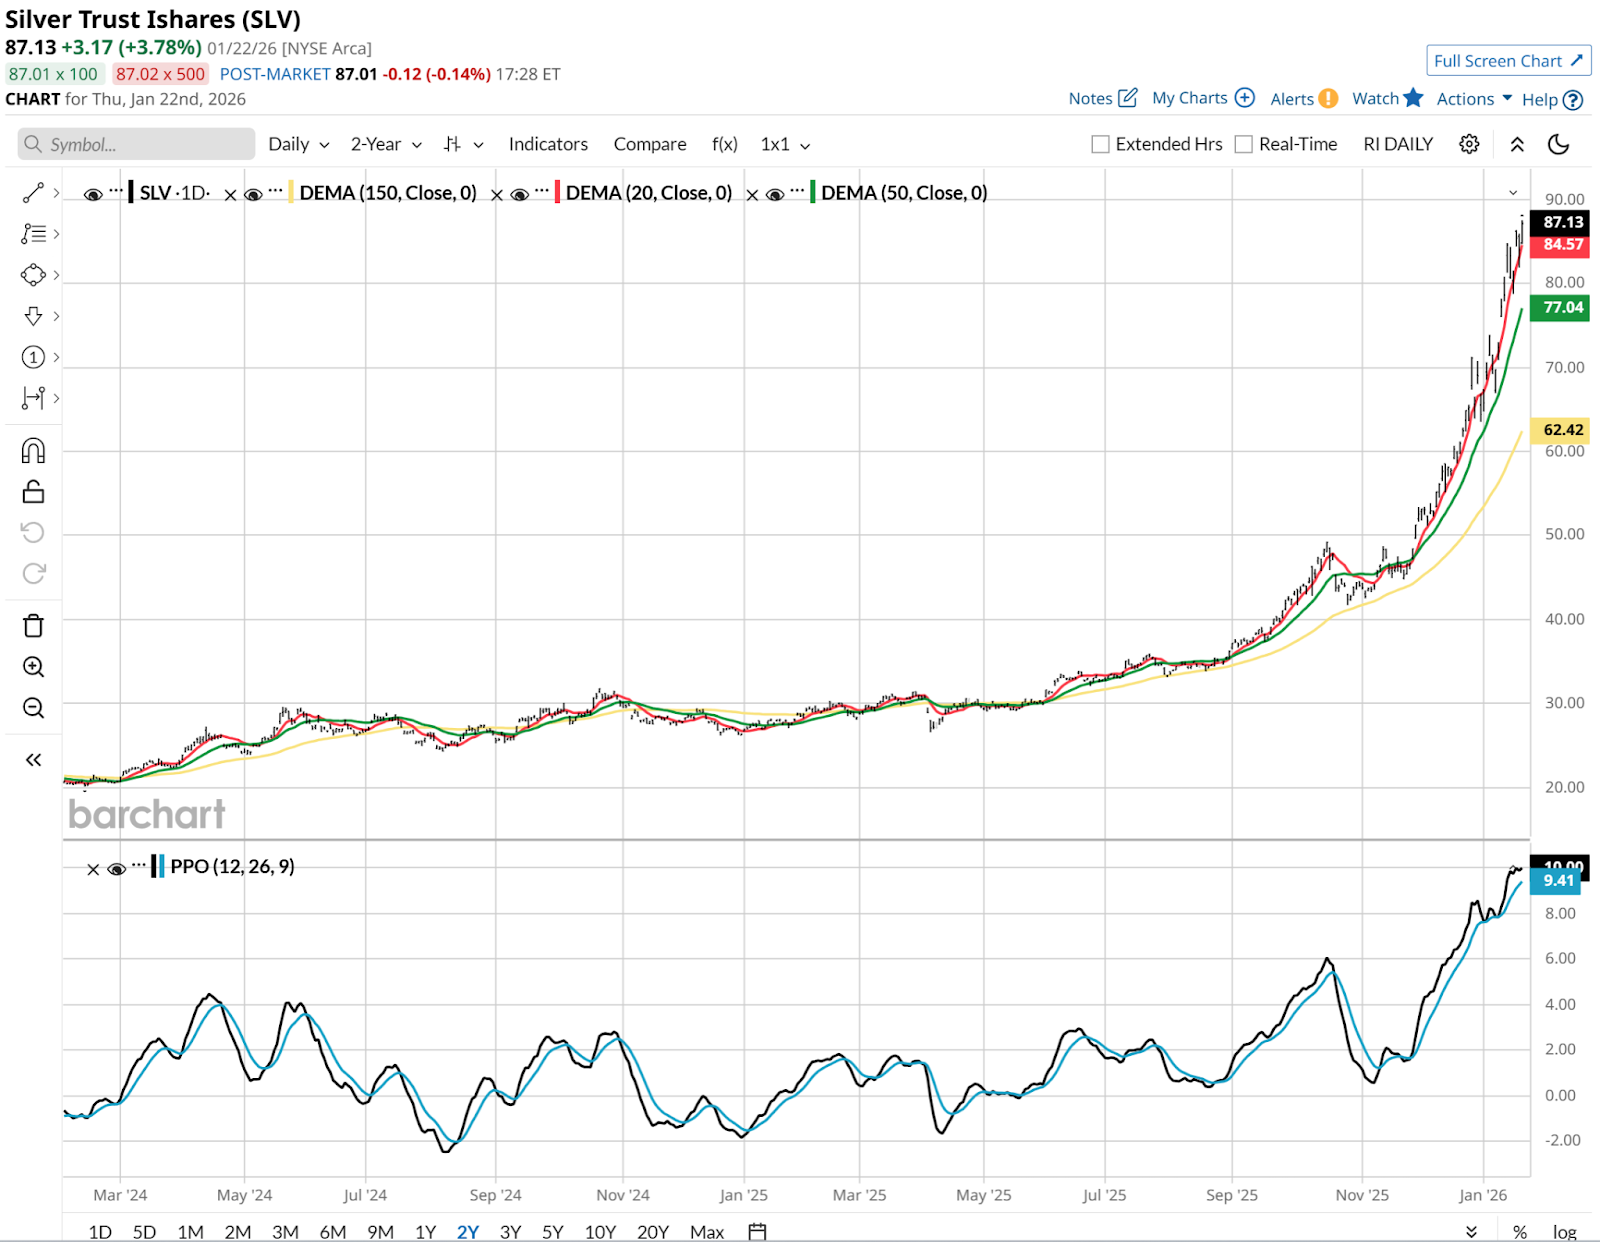Collapse the left drawing toolbar

pos(33,760)
